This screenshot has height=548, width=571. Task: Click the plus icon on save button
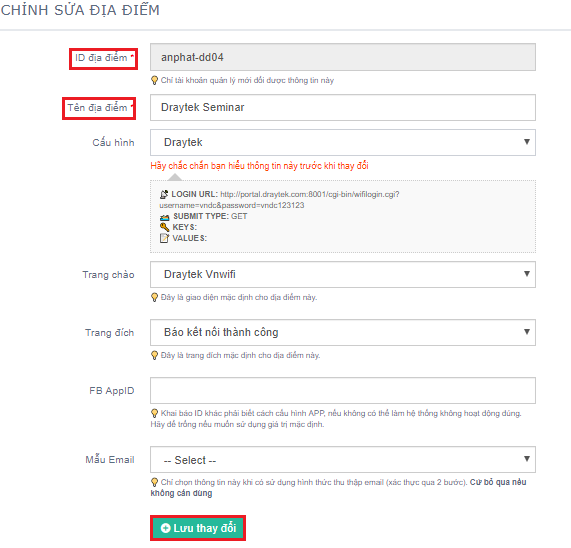[165, 528]
